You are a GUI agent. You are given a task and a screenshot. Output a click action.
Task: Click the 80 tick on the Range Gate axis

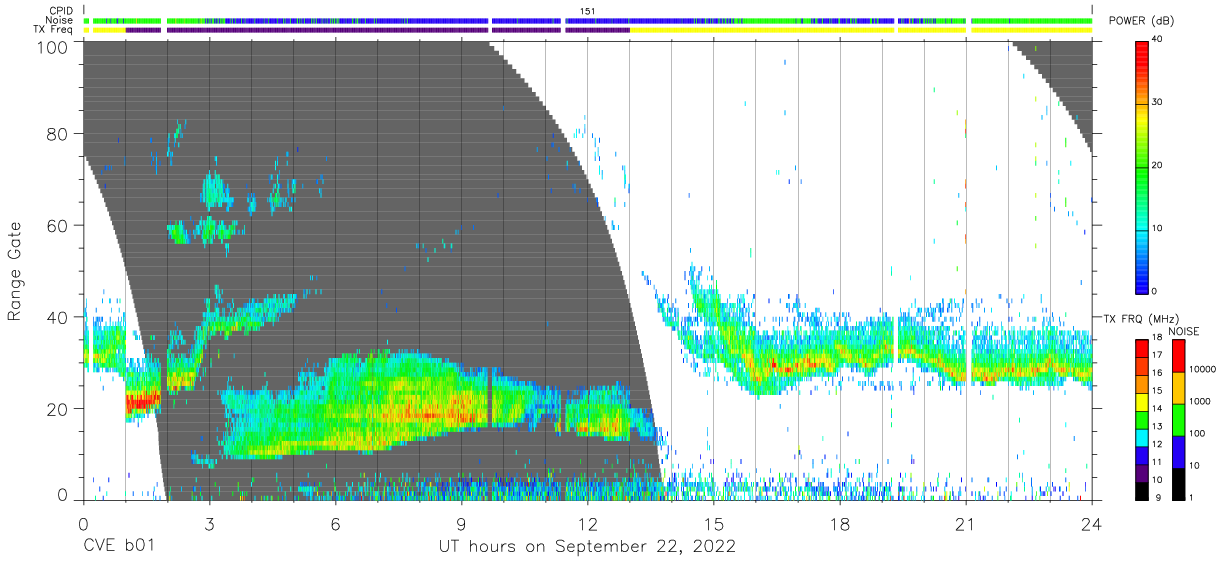point(58,134)
